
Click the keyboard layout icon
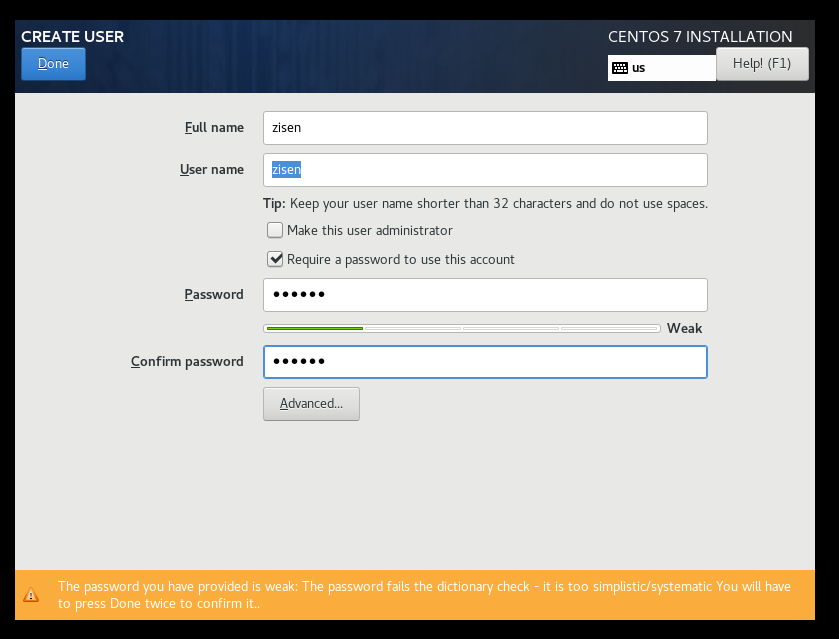[620, 68]
